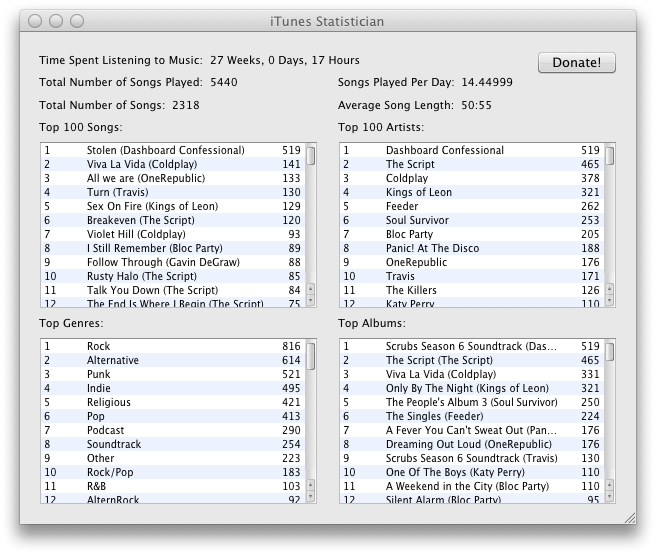This screenshot has height=554, width=656.
Task: Click the scroll up arrow in Top Albums list
Action: 610,485
